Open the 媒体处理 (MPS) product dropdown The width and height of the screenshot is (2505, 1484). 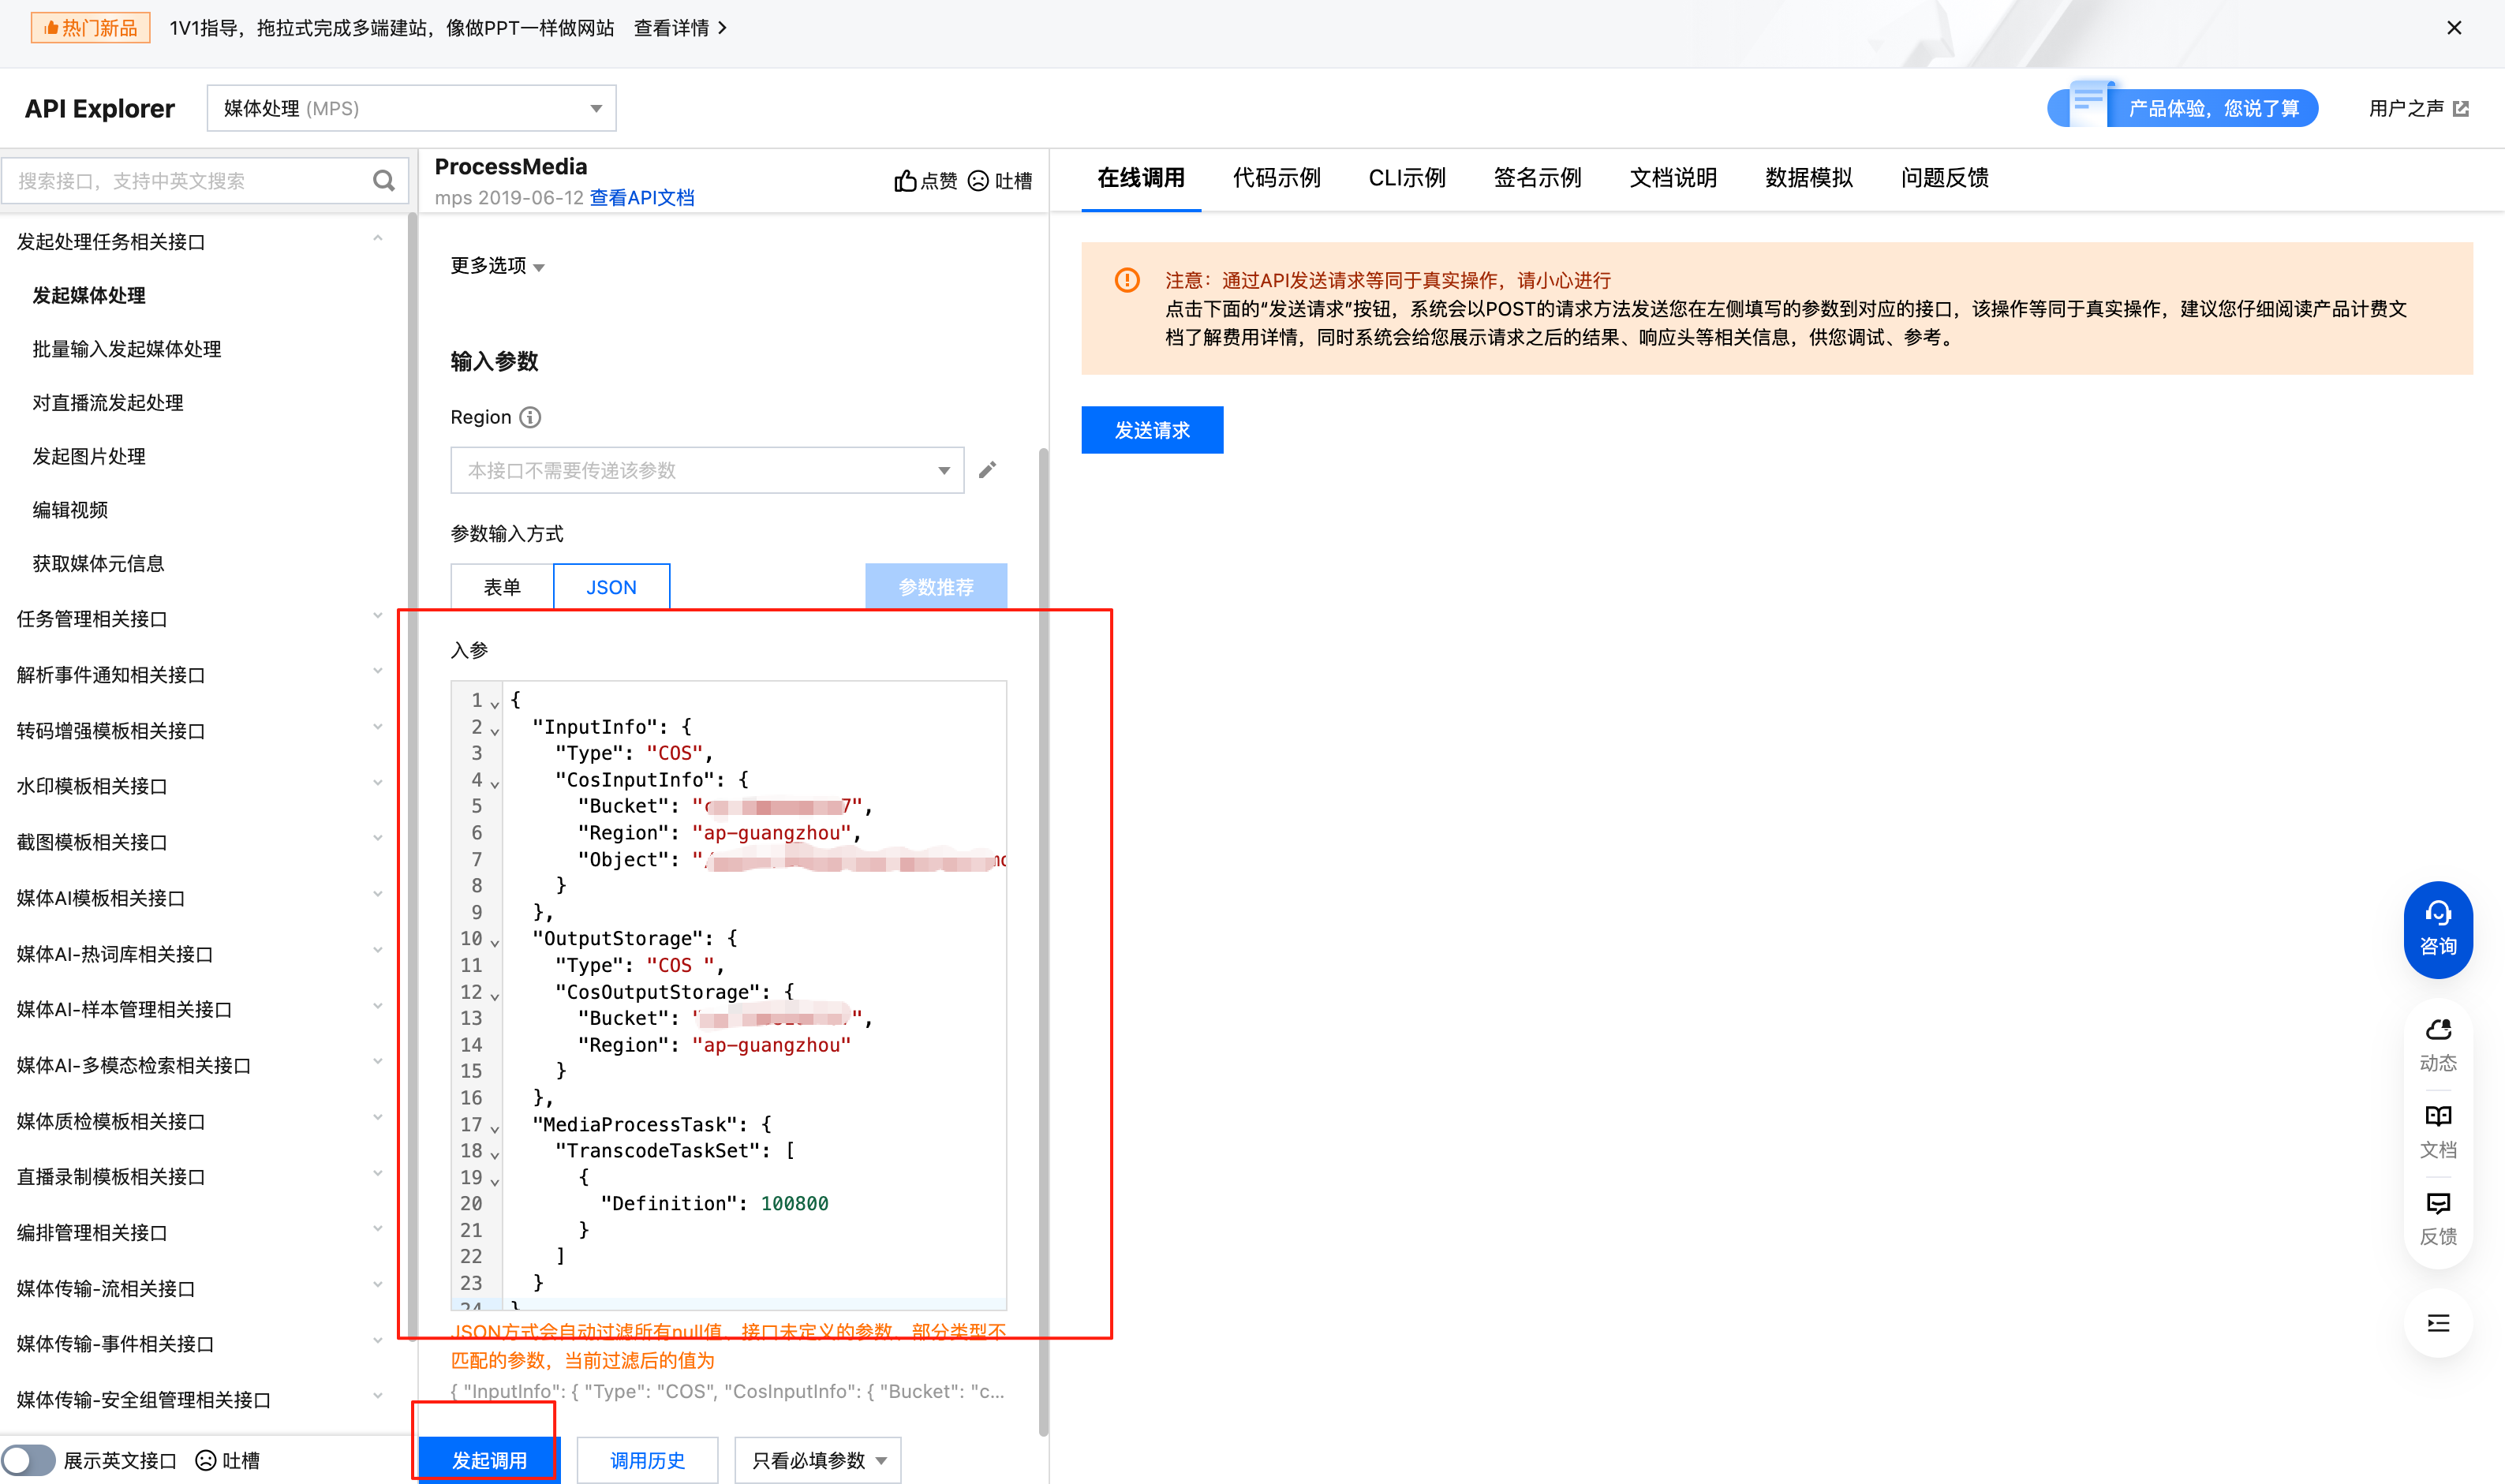(x=411, y=108)
